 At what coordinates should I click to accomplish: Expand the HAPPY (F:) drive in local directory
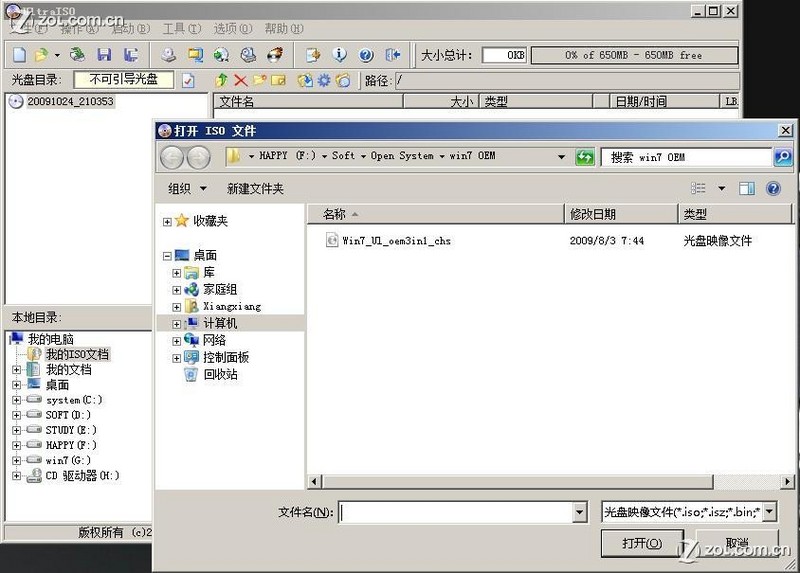coord(16,445)
